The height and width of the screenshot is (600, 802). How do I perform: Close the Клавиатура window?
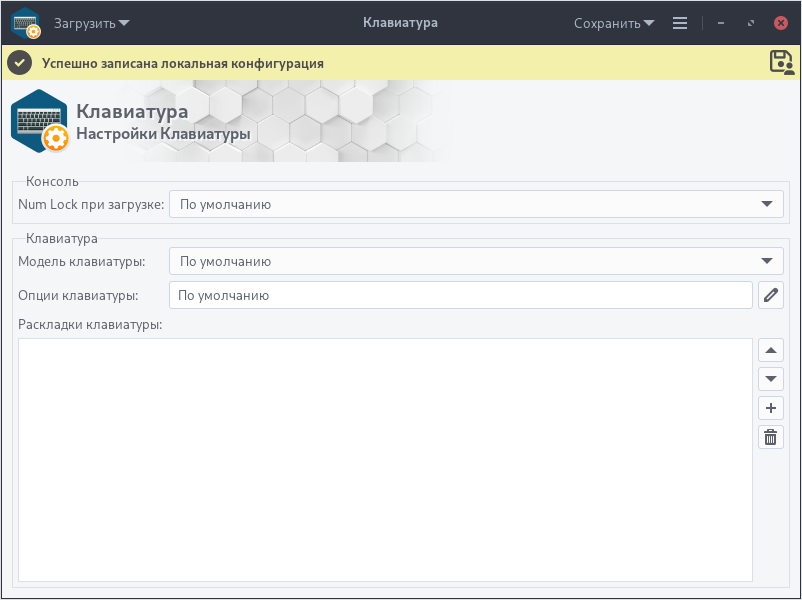(780, 23)
